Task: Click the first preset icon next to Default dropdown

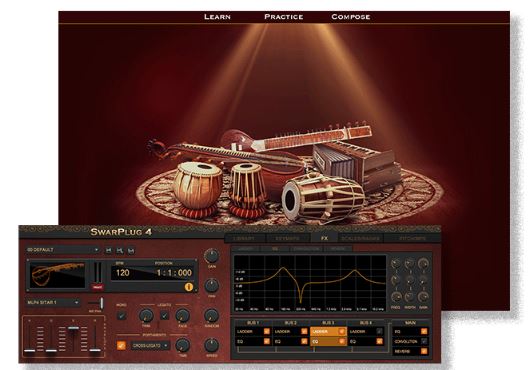Action: [x=109, y=250]
